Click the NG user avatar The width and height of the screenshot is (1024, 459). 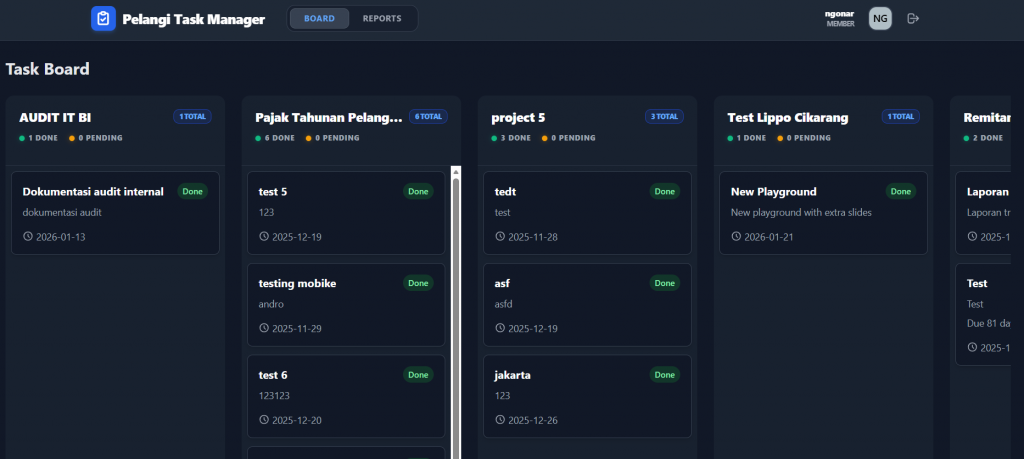coord(880,18)
